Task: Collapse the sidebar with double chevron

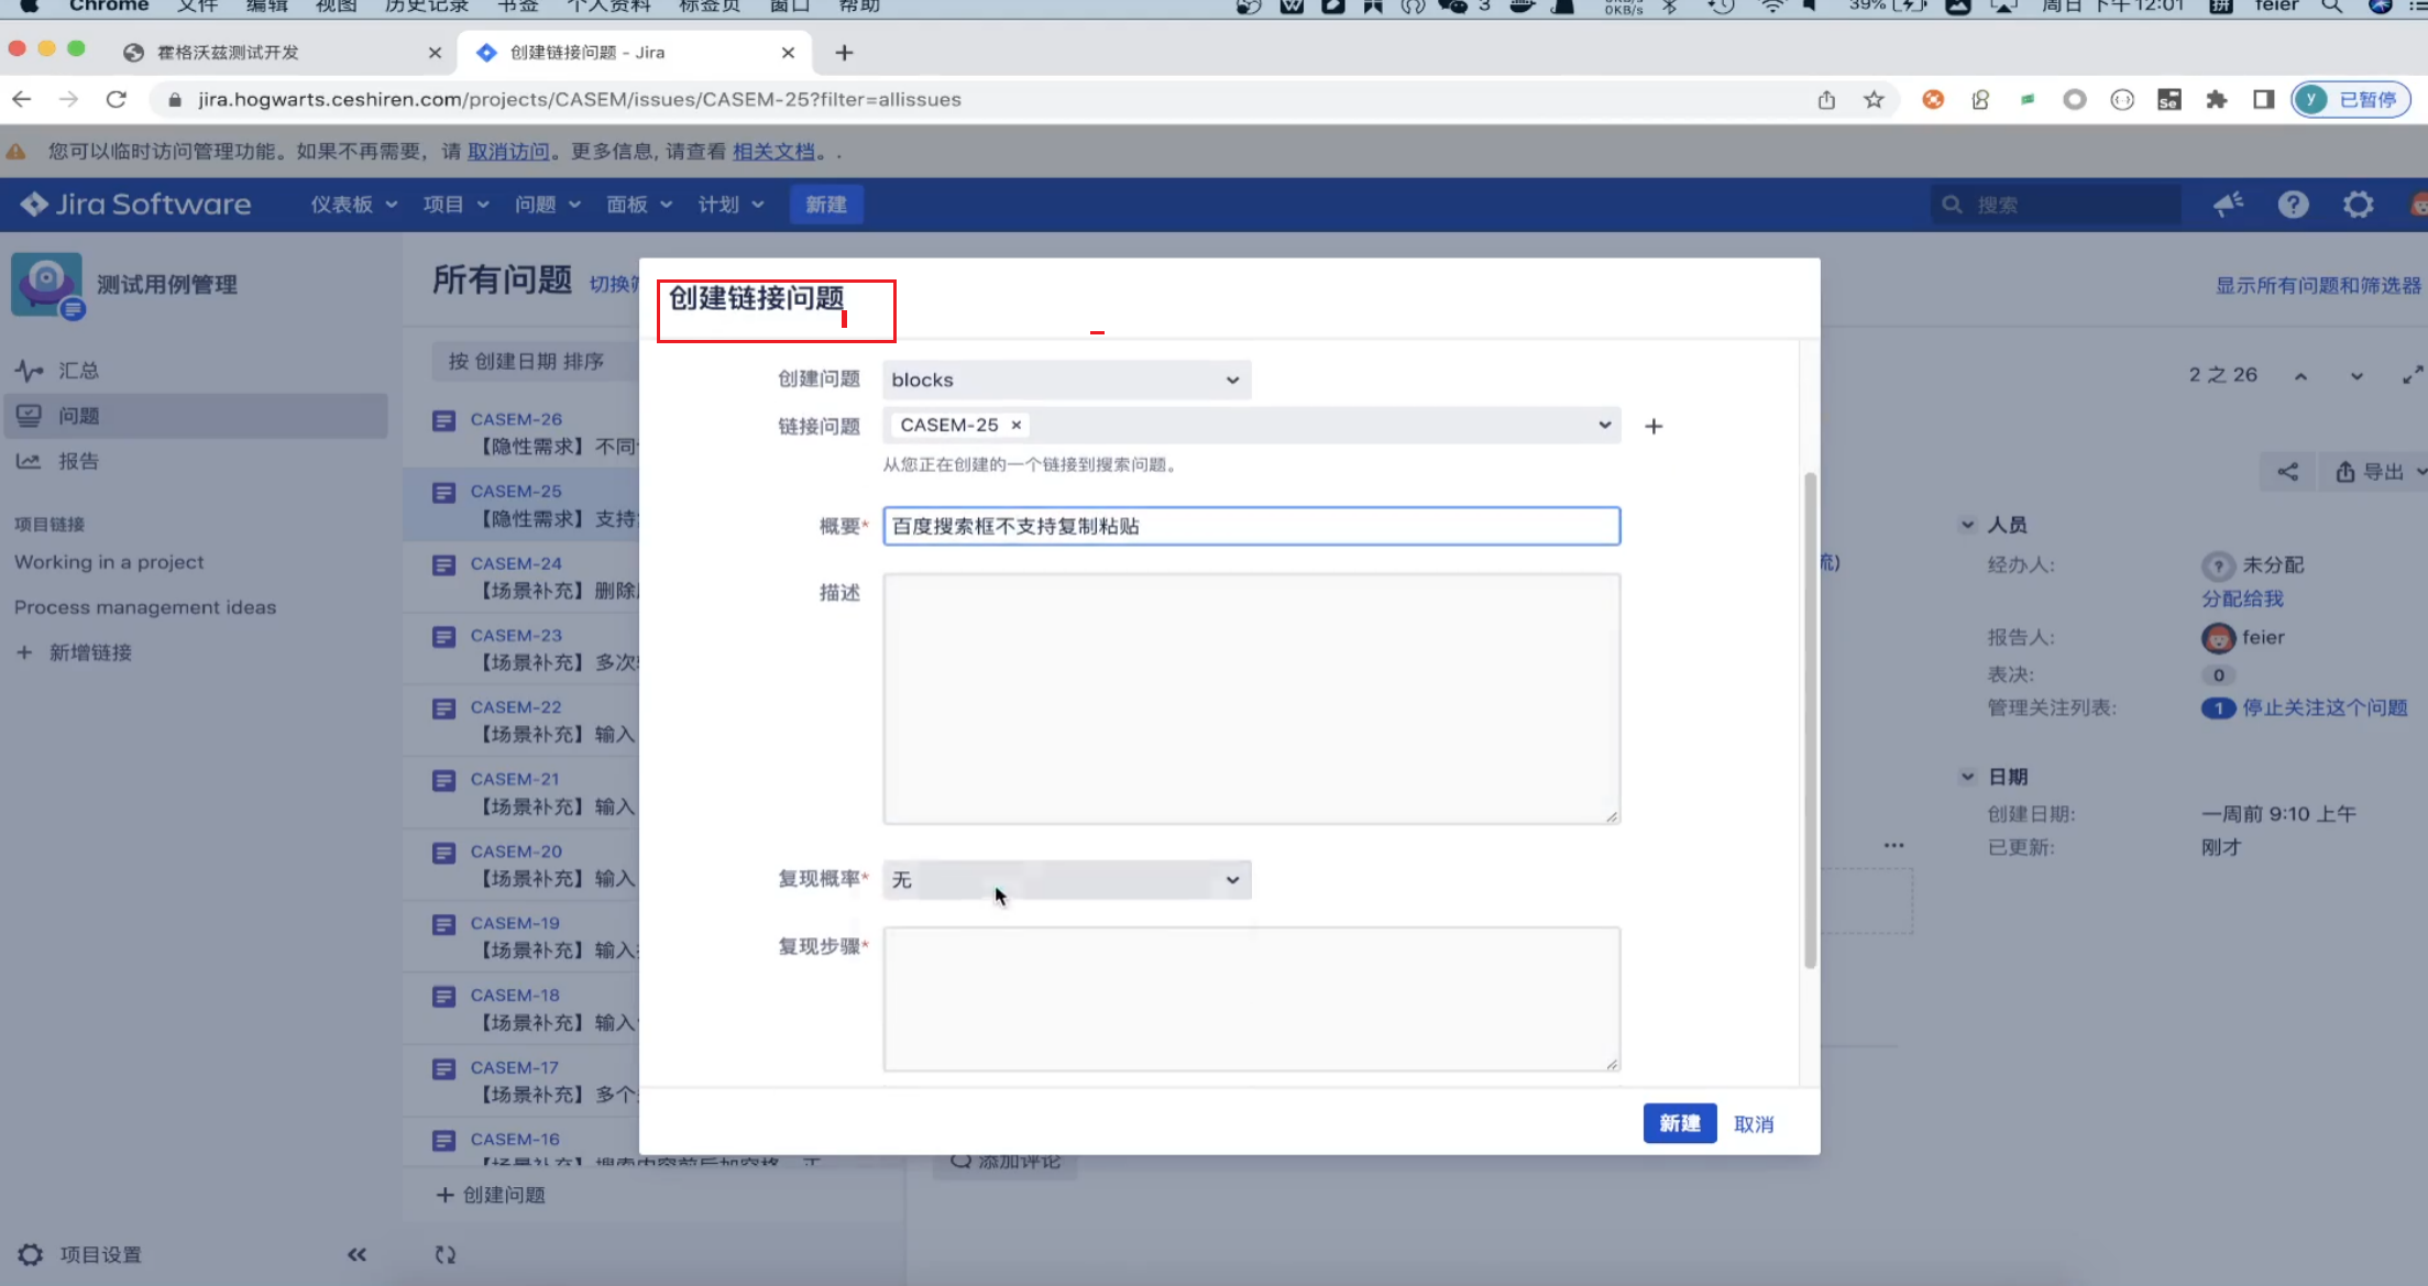Action: (x=357, y=1254)
